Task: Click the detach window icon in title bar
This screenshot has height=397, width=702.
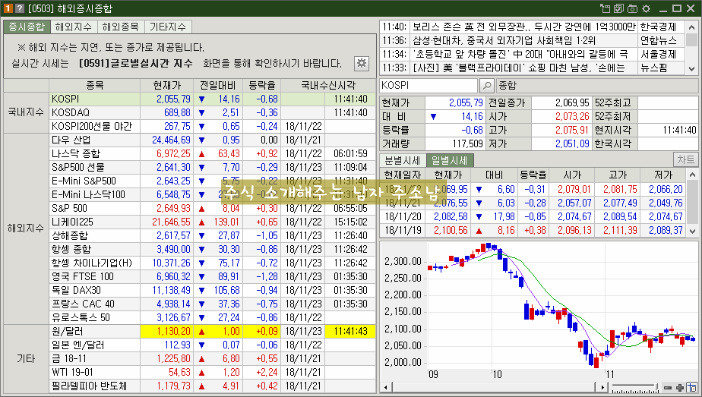Action: [x=605, y=8]
